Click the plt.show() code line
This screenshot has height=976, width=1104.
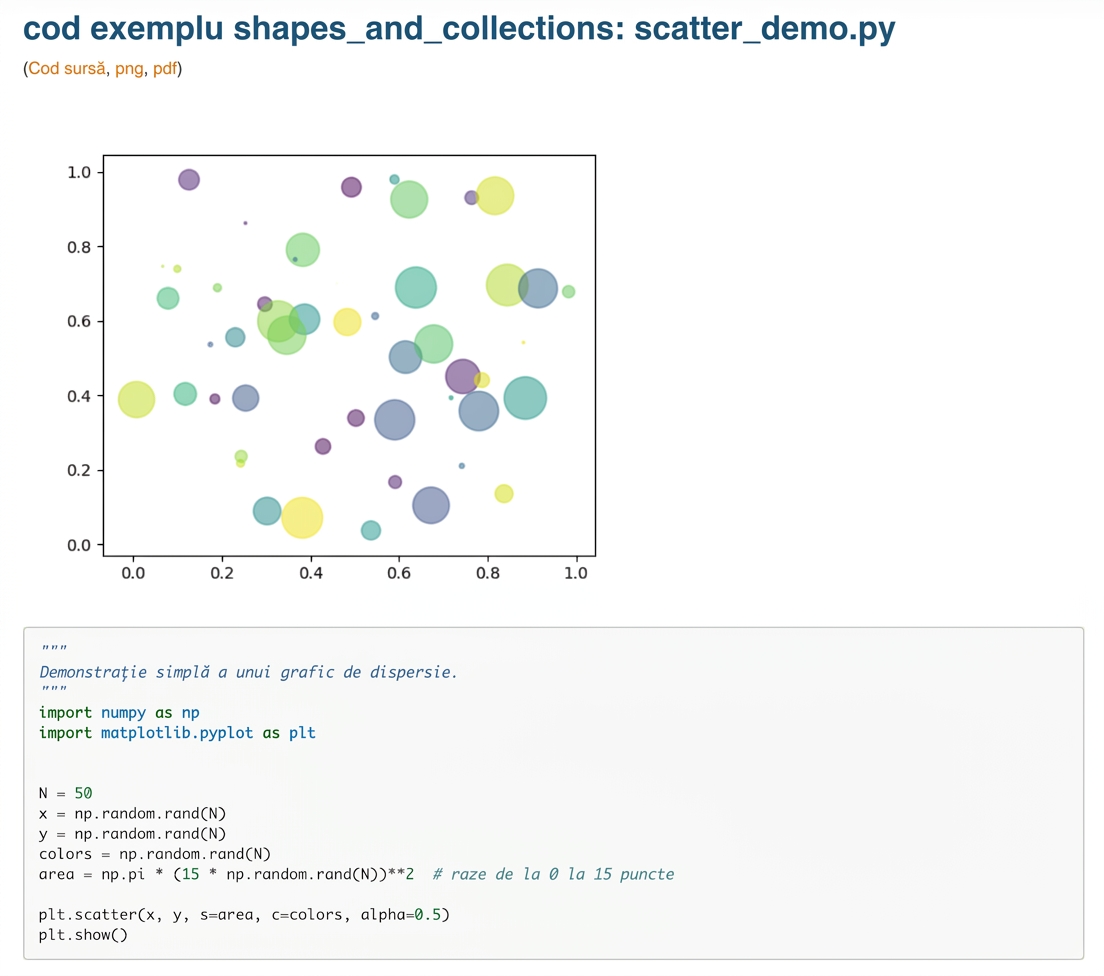click(83, 935)
